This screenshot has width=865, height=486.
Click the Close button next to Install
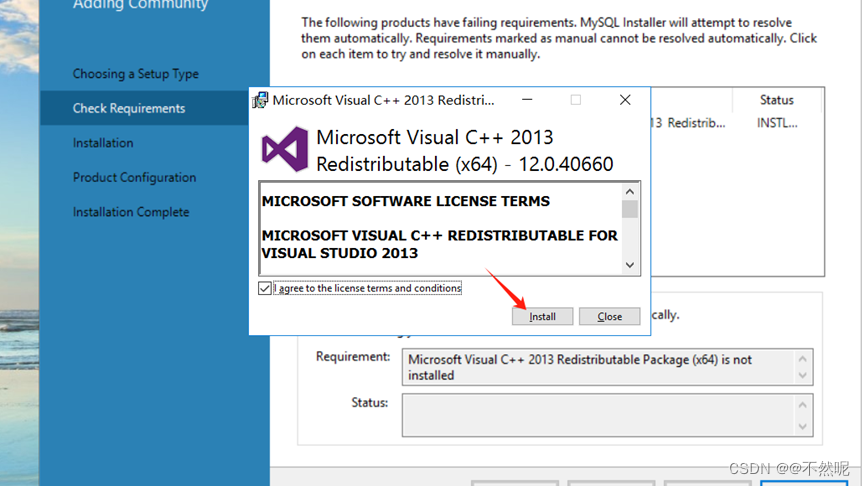click(609, 316)
